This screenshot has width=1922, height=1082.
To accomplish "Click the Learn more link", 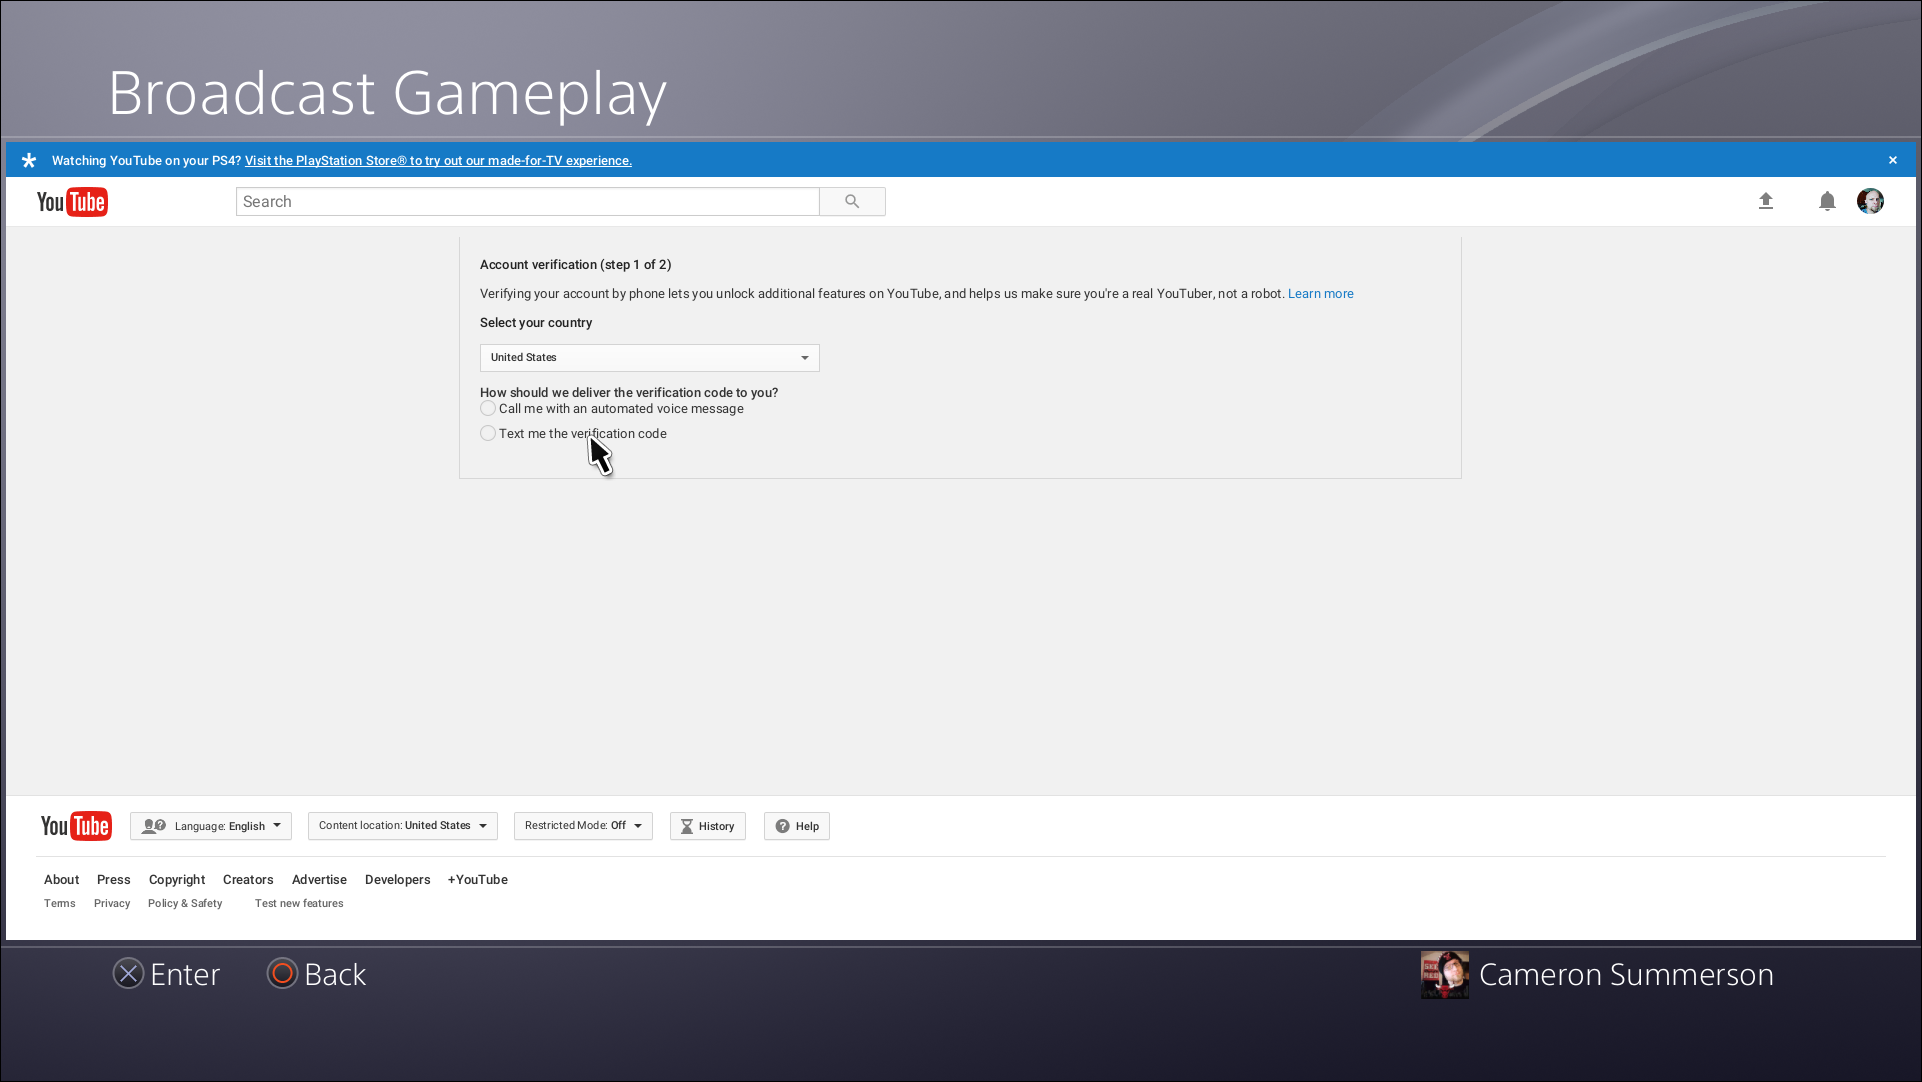I will [x=1320, y=294].
